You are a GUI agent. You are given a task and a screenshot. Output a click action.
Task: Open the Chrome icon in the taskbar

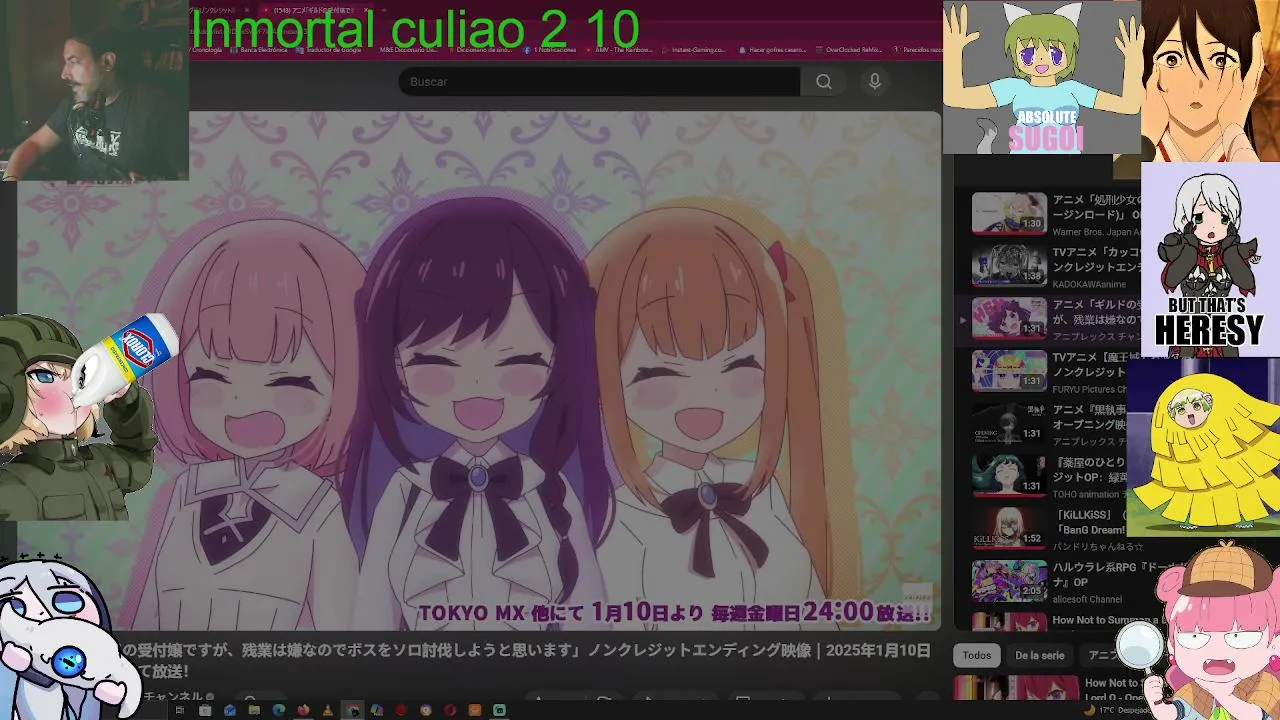coord(352,710)
